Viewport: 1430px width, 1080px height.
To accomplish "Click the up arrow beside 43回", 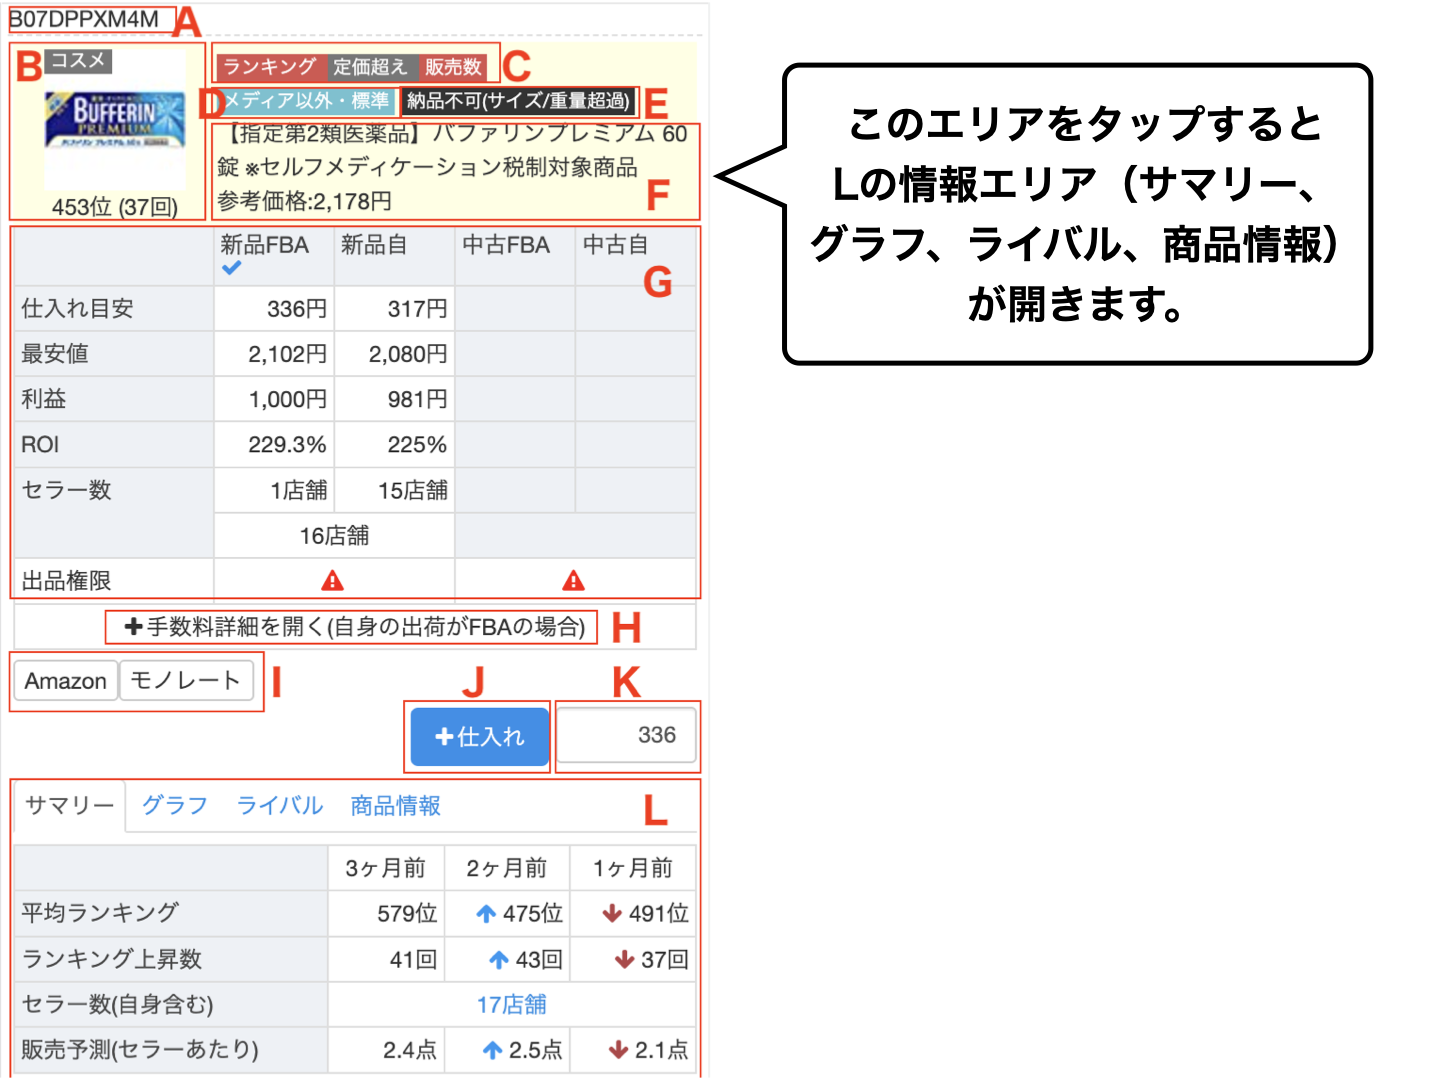I will [499, 959].
